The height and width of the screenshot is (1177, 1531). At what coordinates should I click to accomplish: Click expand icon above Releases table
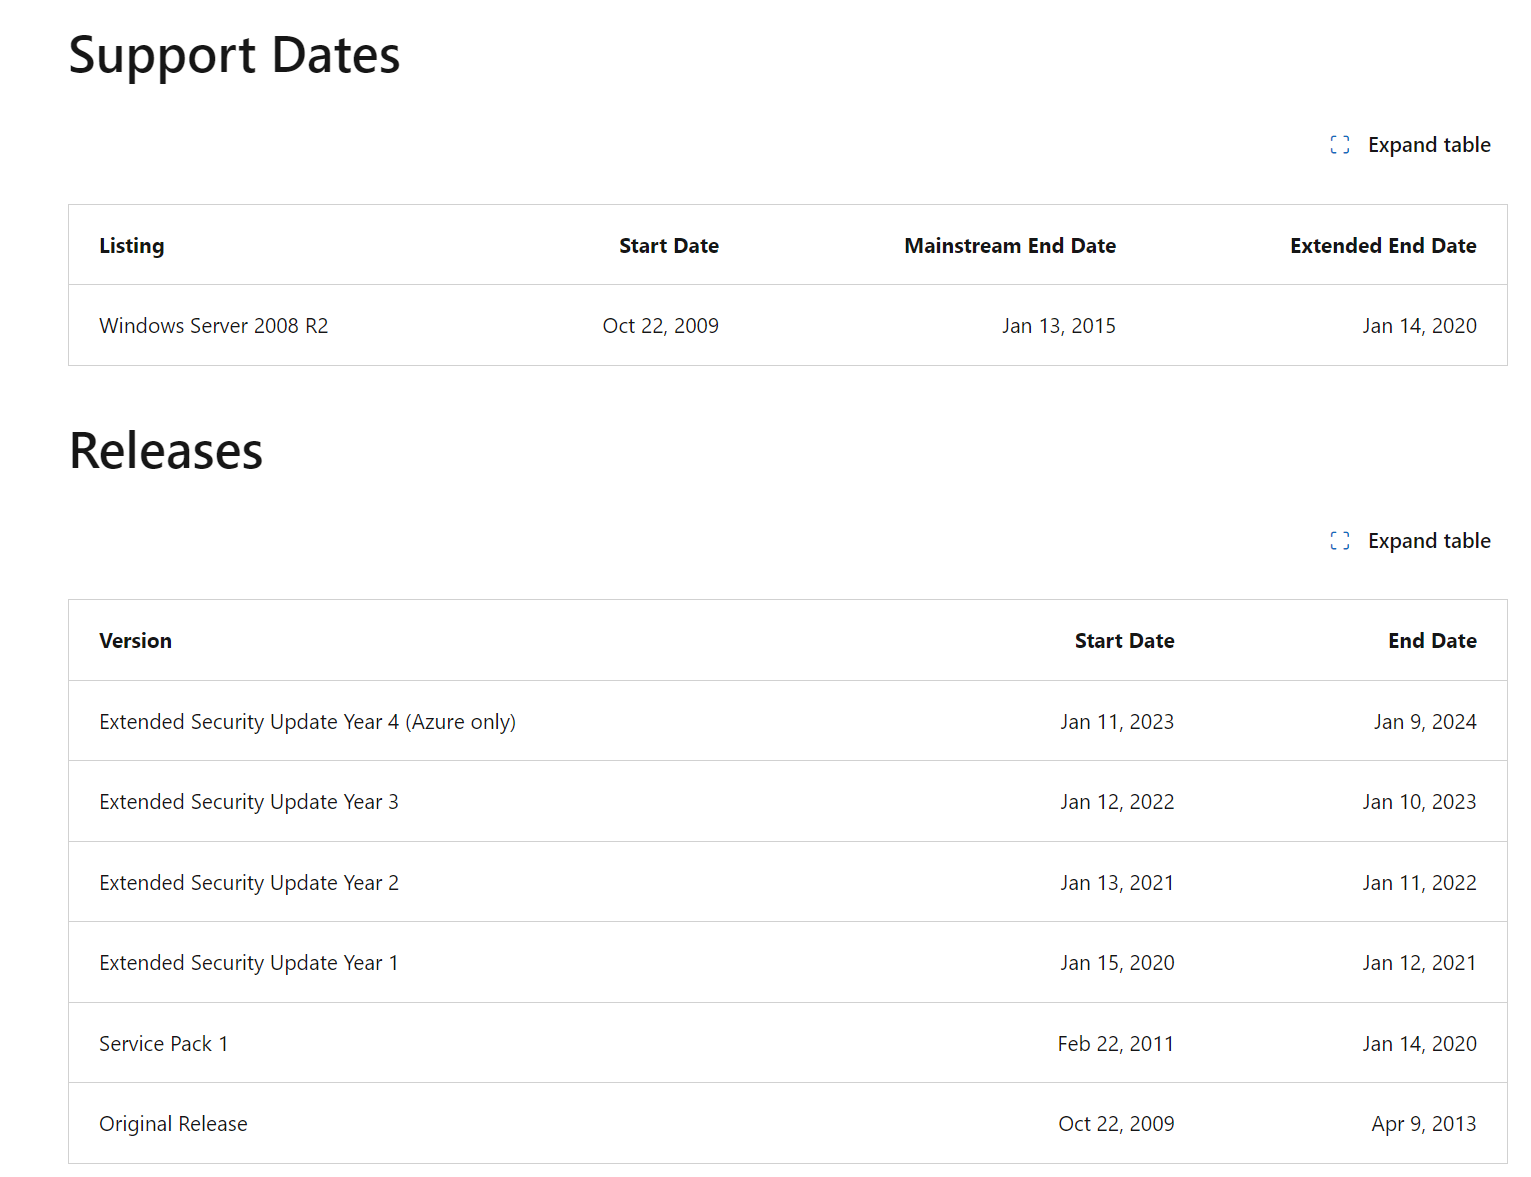(1340, 541)
